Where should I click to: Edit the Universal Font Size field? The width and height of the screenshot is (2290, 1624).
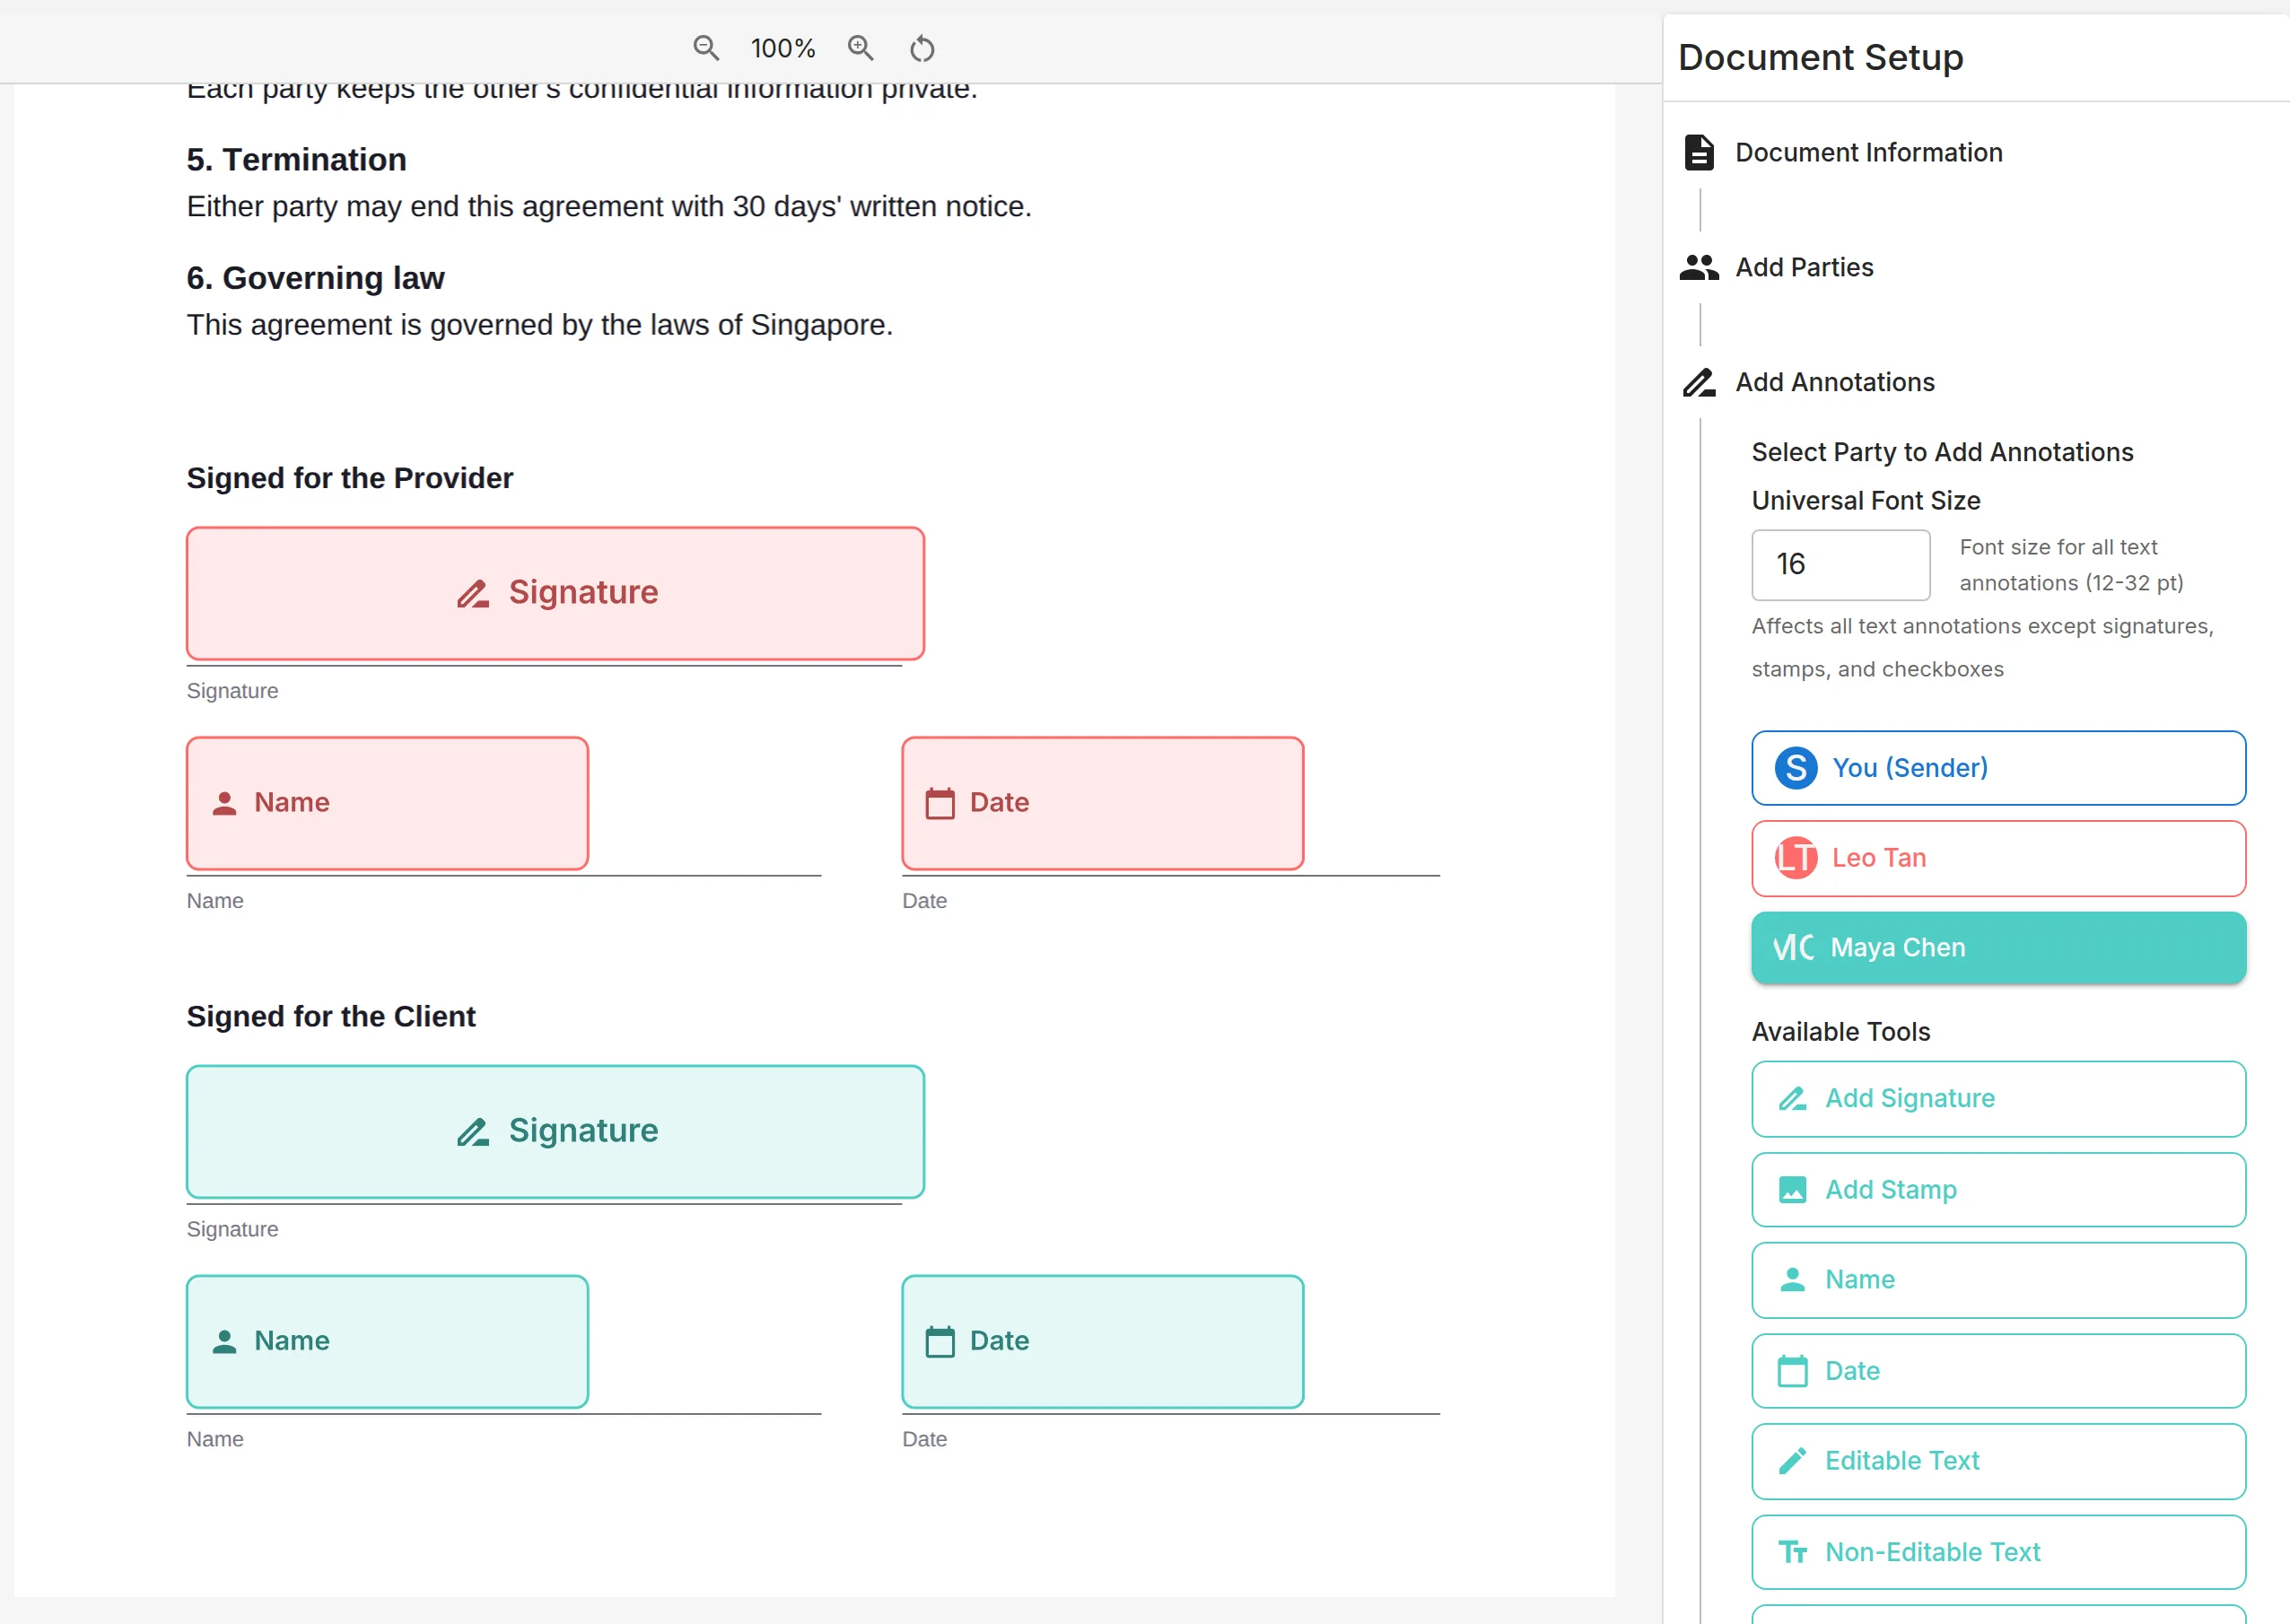click(x=1840, y=565)
